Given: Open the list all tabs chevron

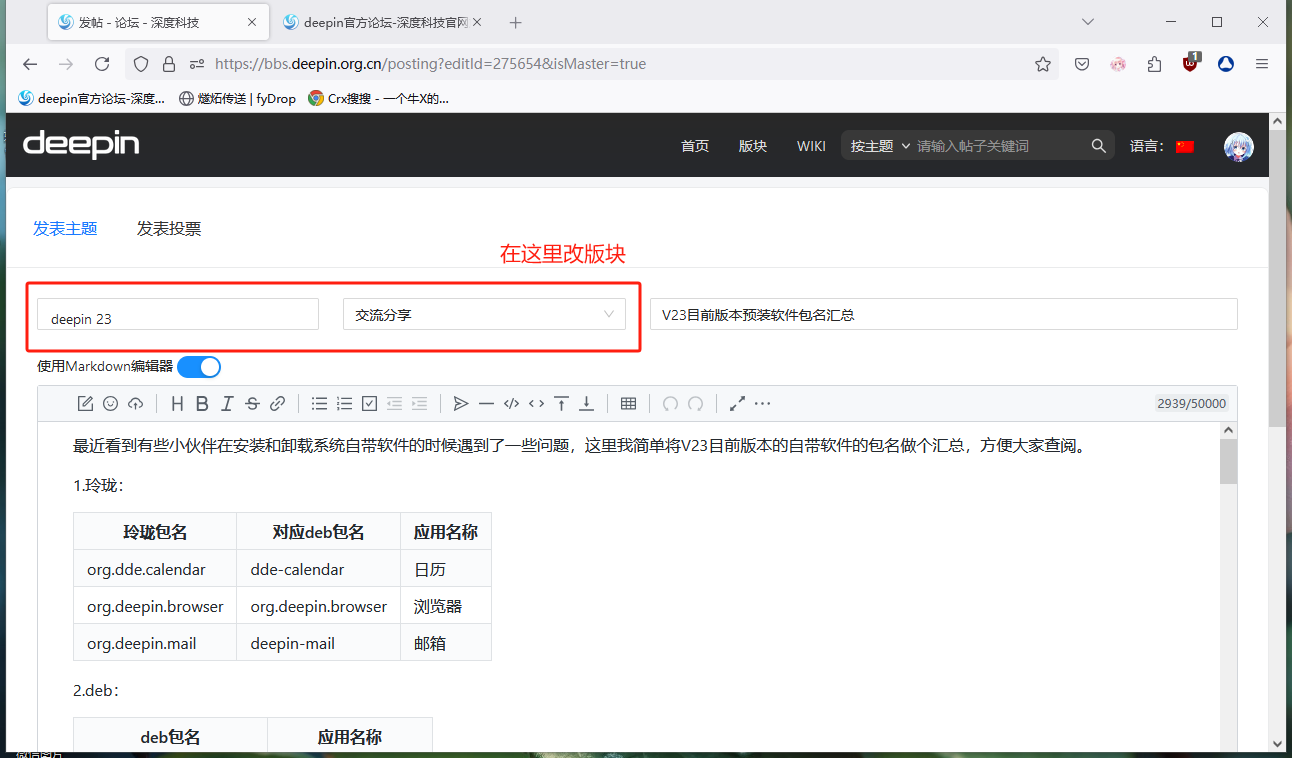Looking at the screenshot, I should [1088, 22].
